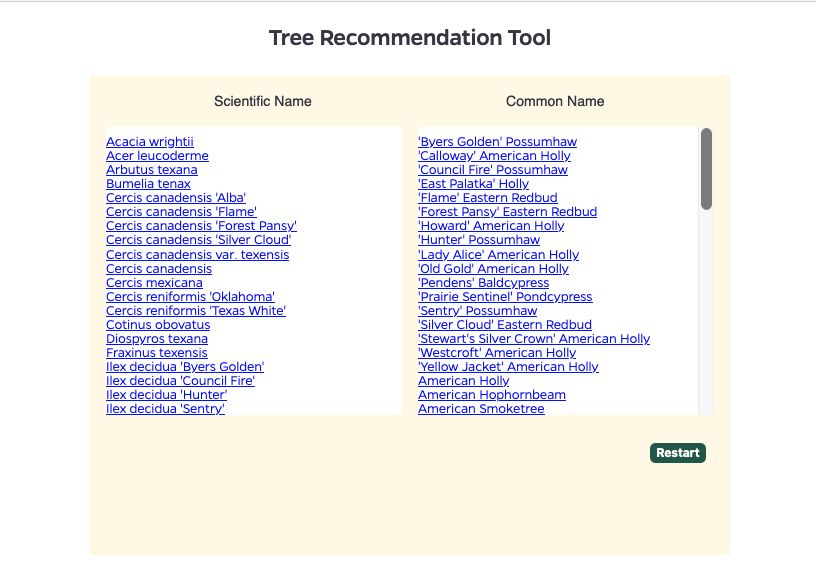
Task: Choose 'Stewart's Silver Crown' American Holly
Action: click(x=534, y=339)
